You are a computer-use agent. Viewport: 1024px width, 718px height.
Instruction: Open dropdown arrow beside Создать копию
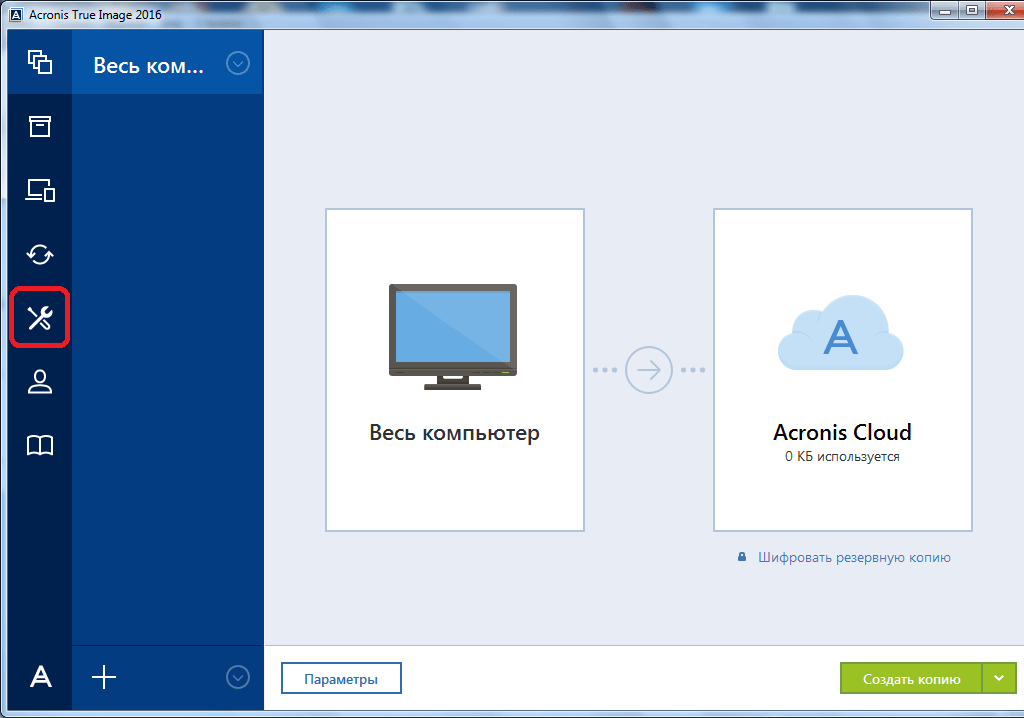[998, 678]
